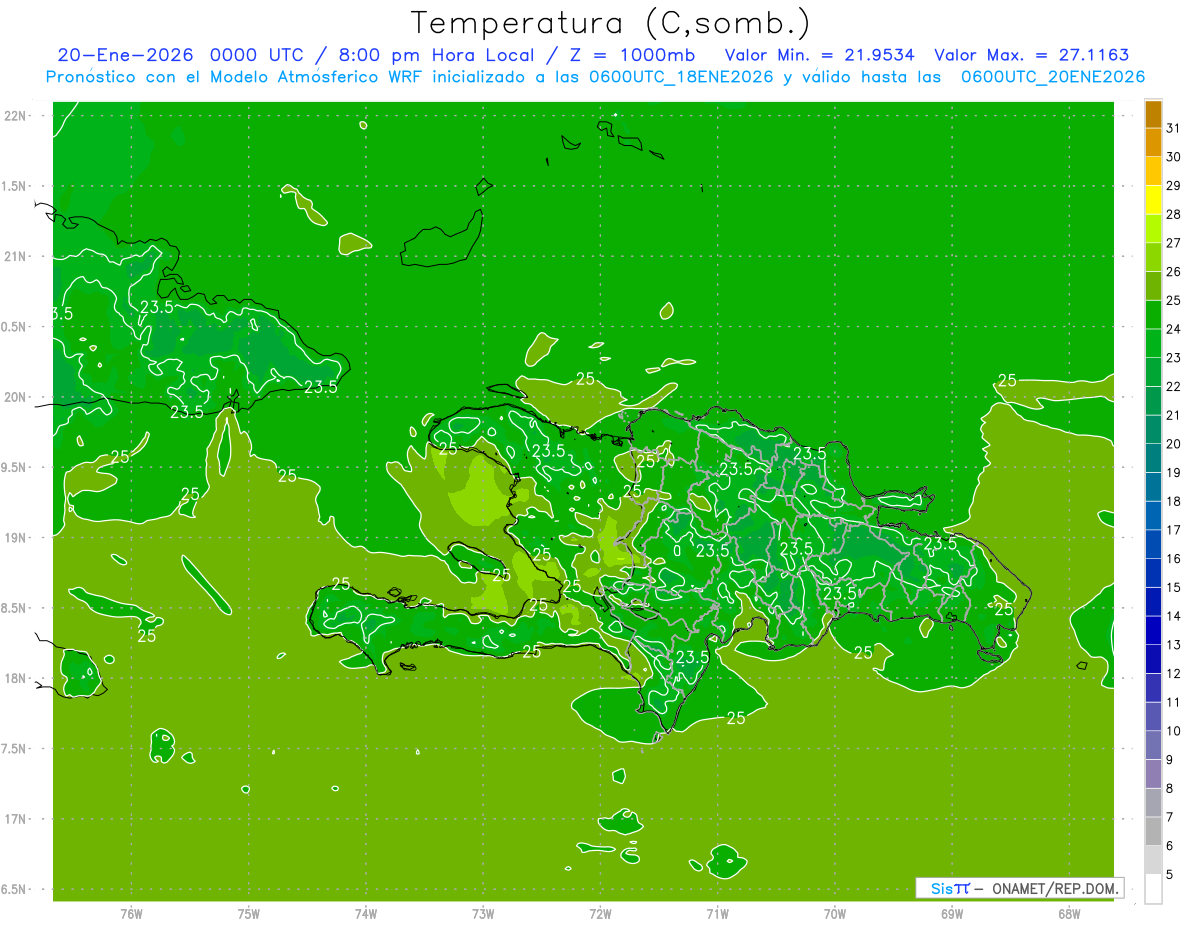This screenshot has height=927, width=1200.
Task: Click the "18N" latitude label
Action: pos(16,678)
